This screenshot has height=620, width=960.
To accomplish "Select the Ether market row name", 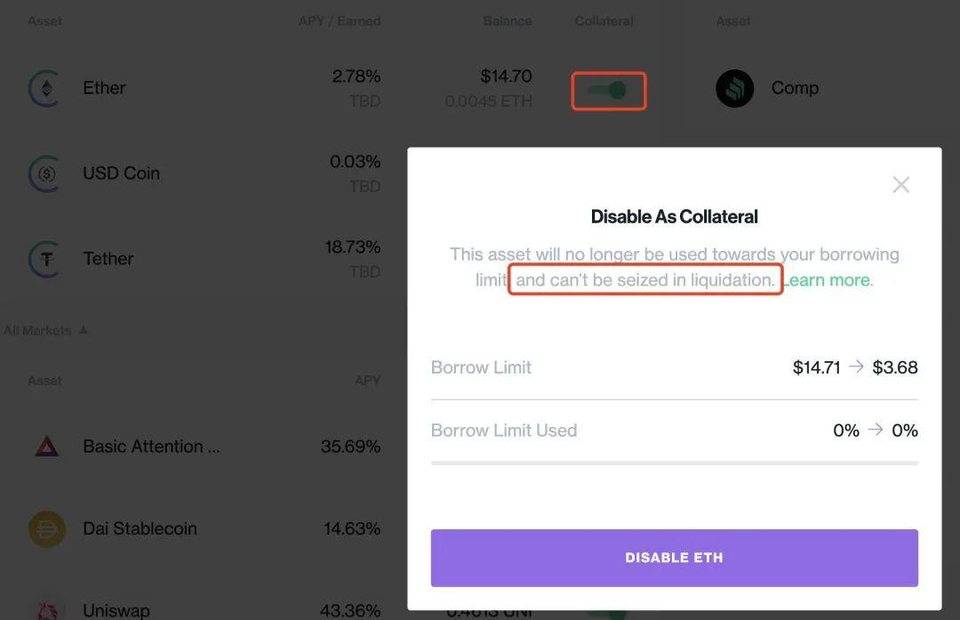I will [x=104, y=88].
